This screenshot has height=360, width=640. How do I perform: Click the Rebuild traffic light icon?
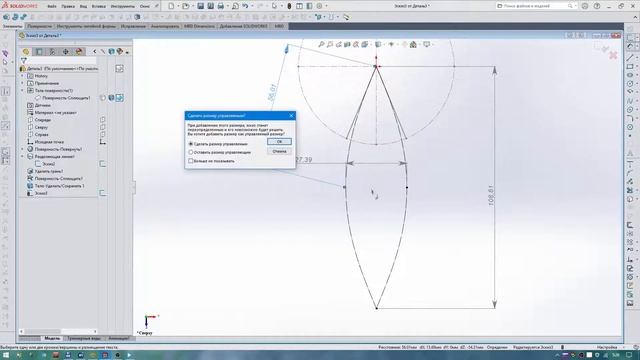289,6
